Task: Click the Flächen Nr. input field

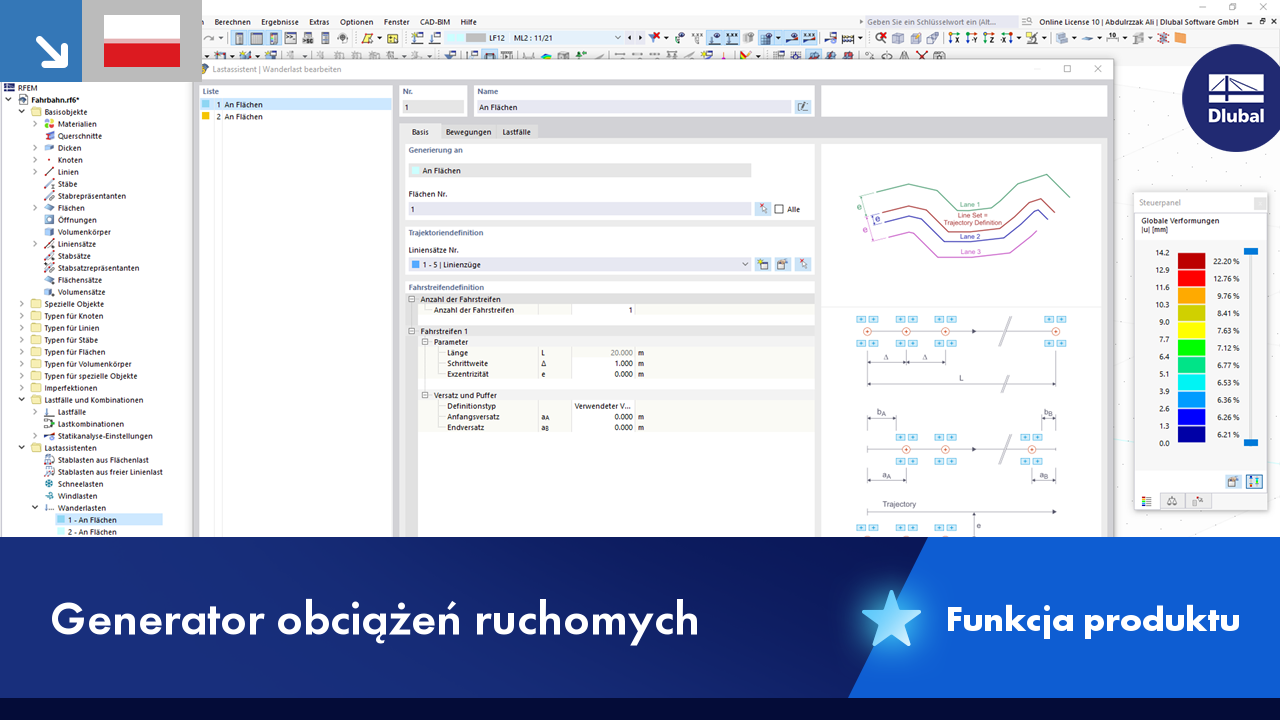Action: point(579,209)
